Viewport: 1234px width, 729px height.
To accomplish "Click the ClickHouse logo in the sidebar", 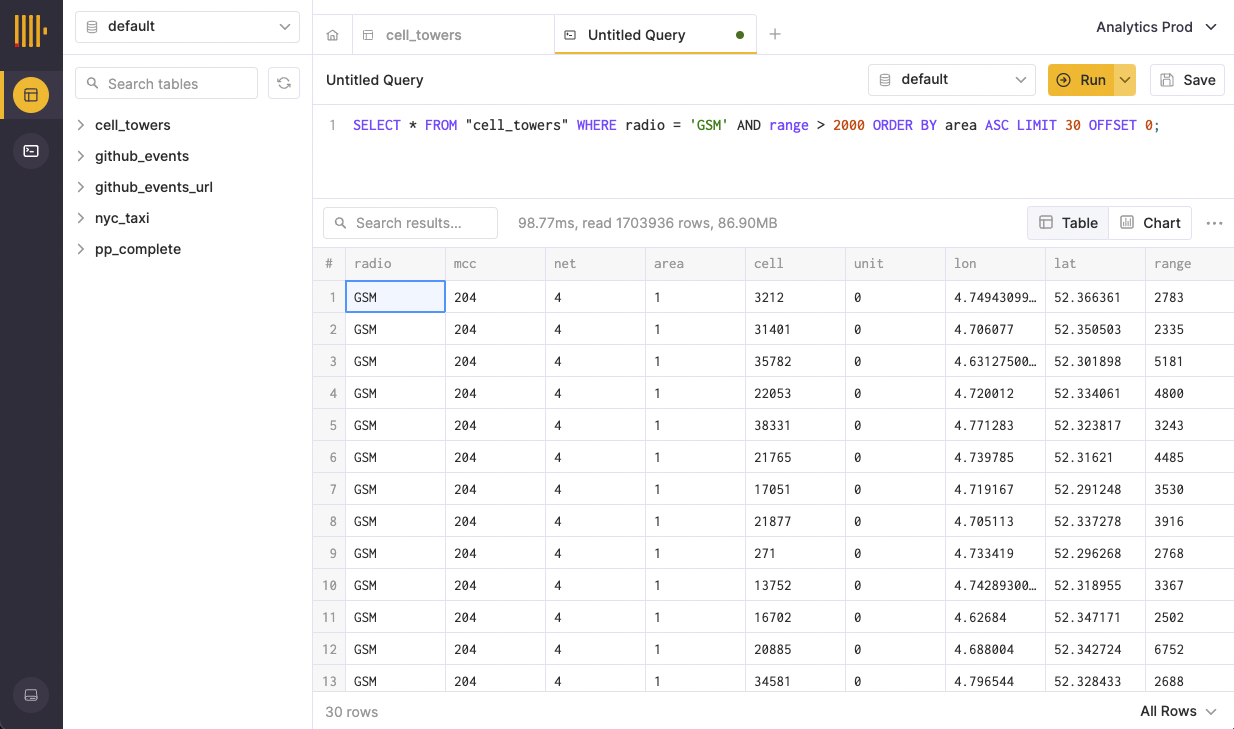I will coord(31,31).
